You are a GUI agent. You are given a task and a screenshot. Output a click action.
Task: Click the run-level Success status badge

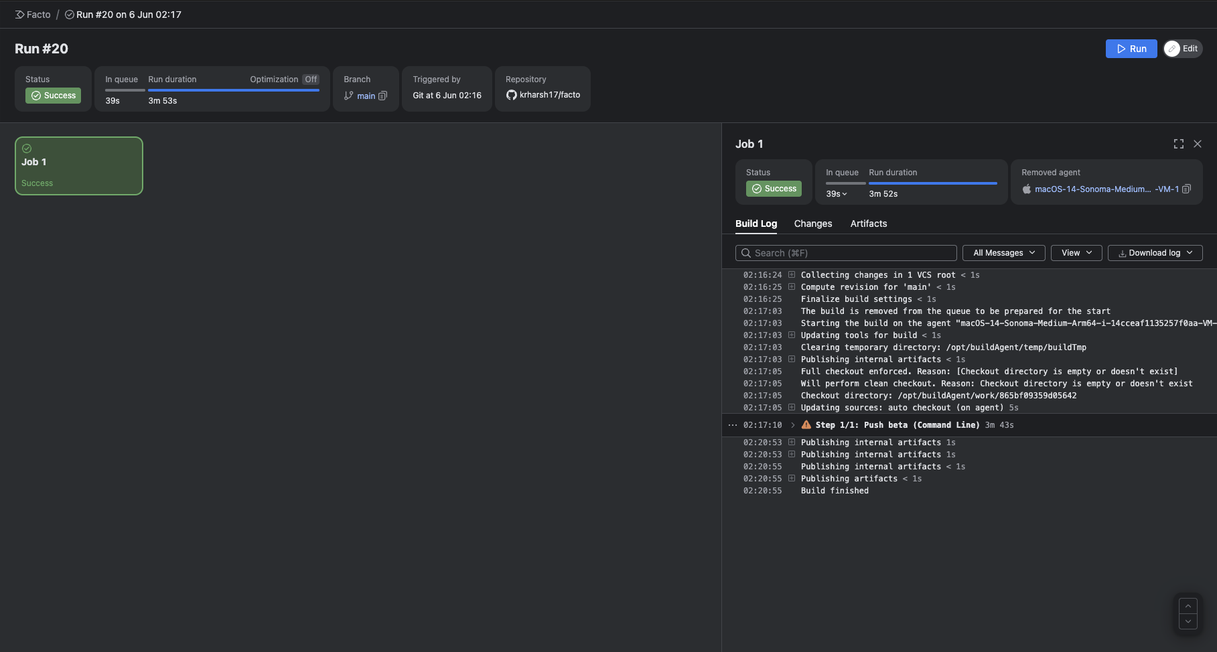coord(53,95)
